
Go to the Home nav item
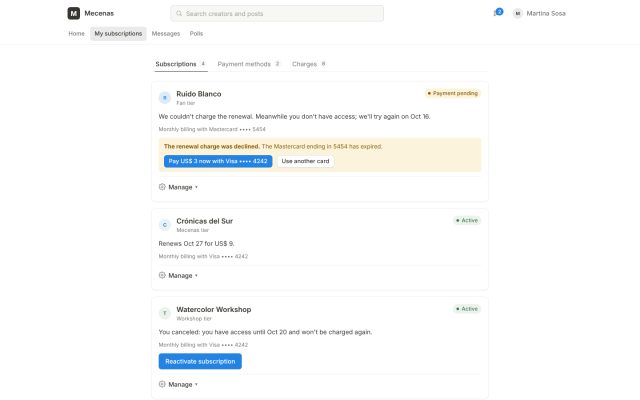point(76,33)
